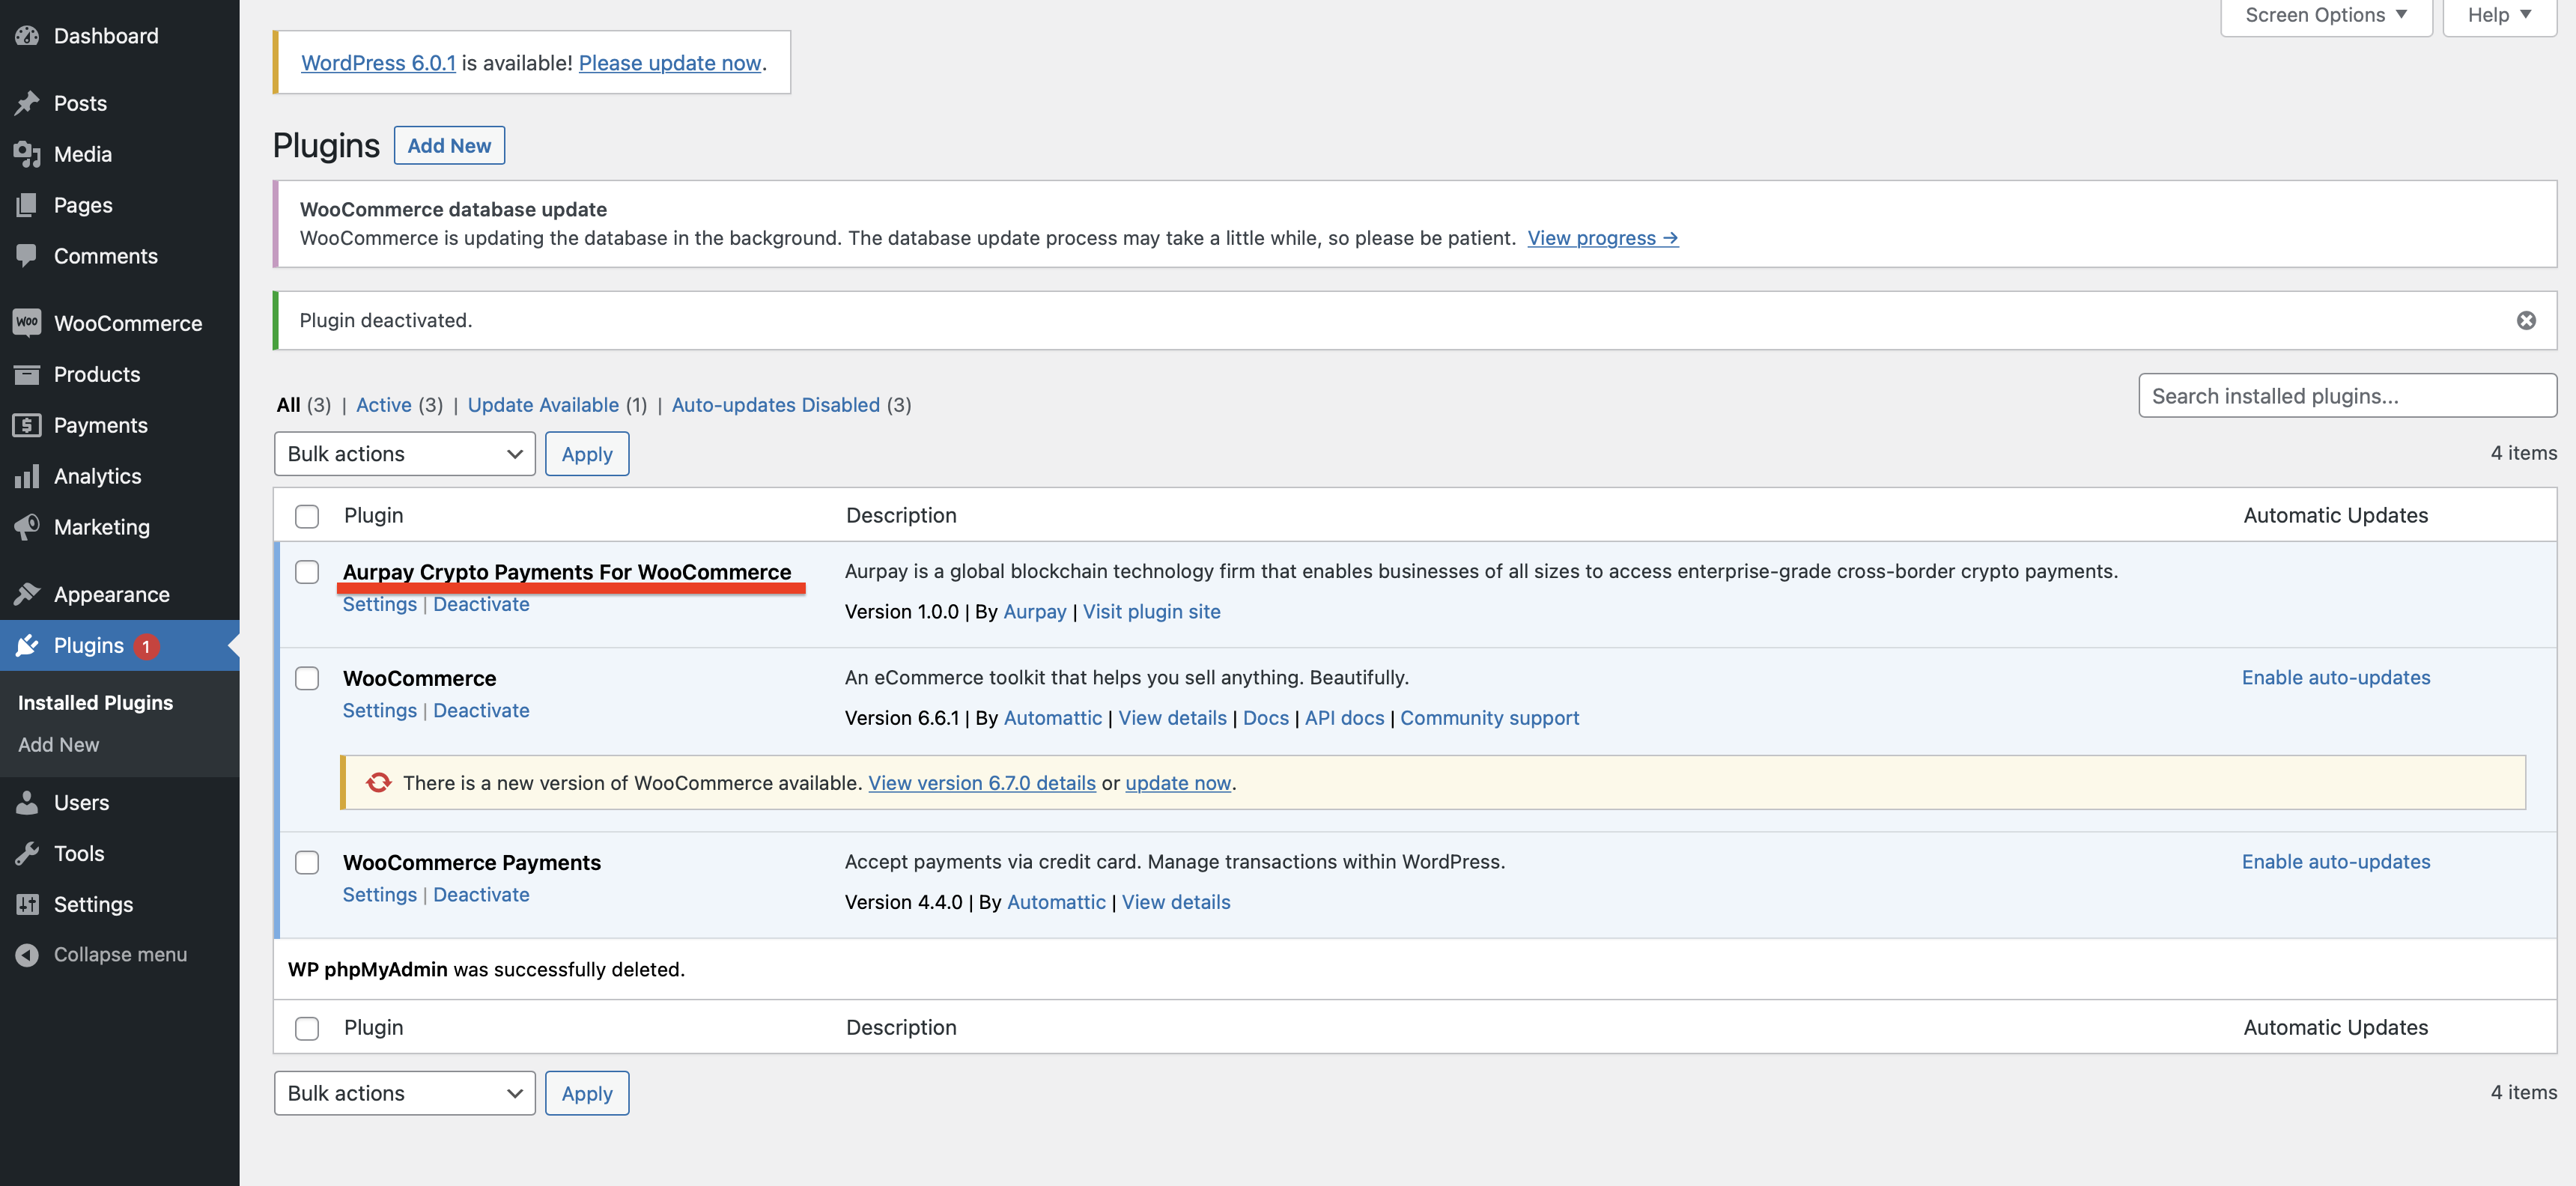Expand the Screen Options panel

click(x=2326, y=15)
